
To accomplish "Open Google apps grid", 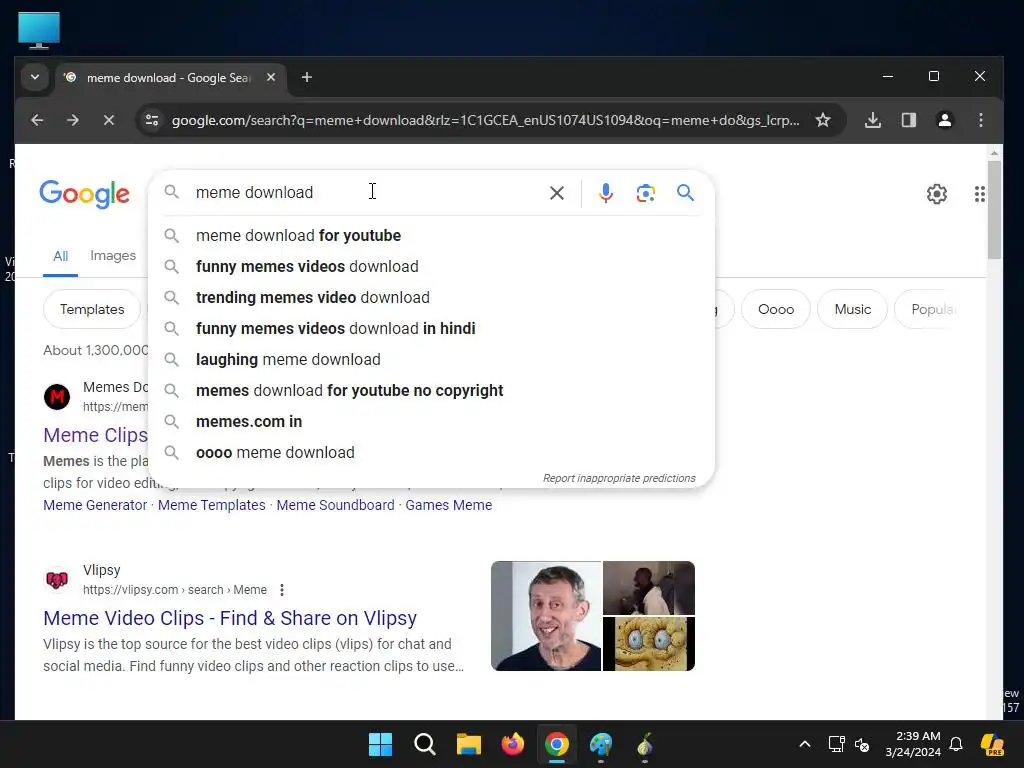I will coord(980,194).
